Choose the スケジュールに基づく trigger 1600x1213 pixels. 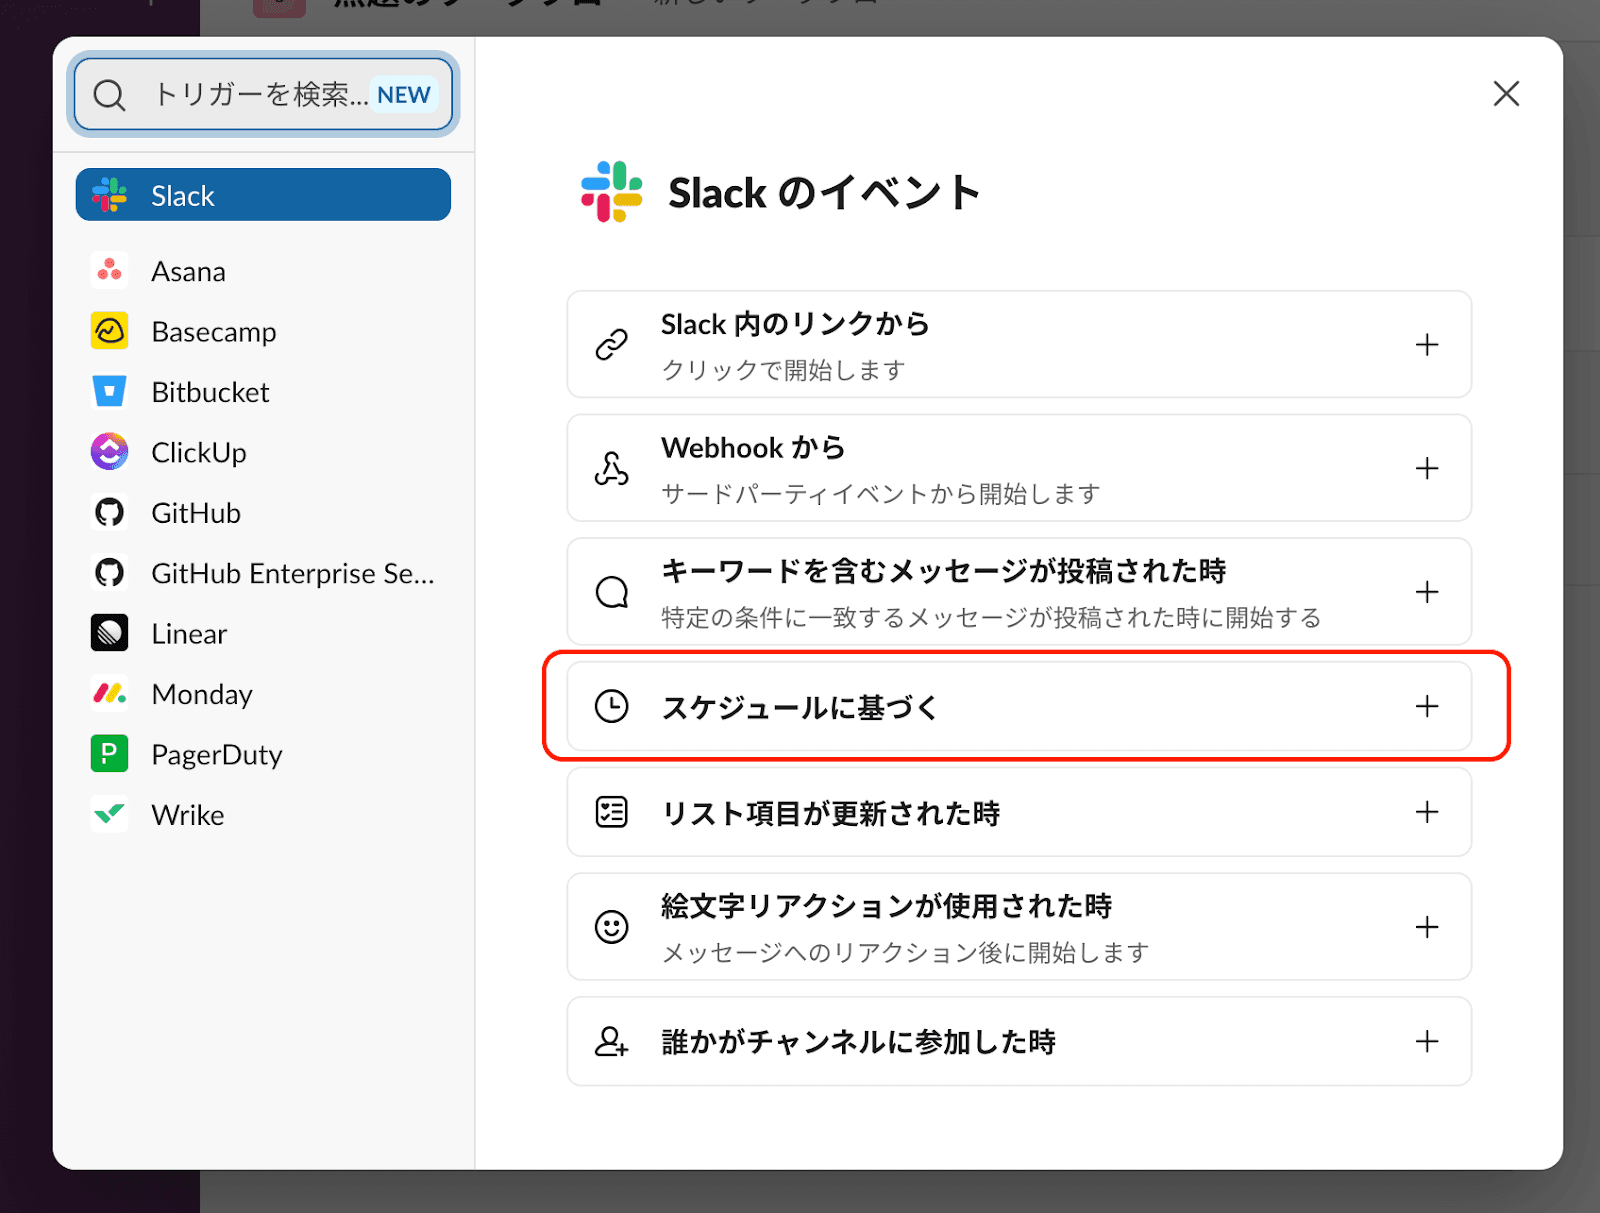(1019, 706)
